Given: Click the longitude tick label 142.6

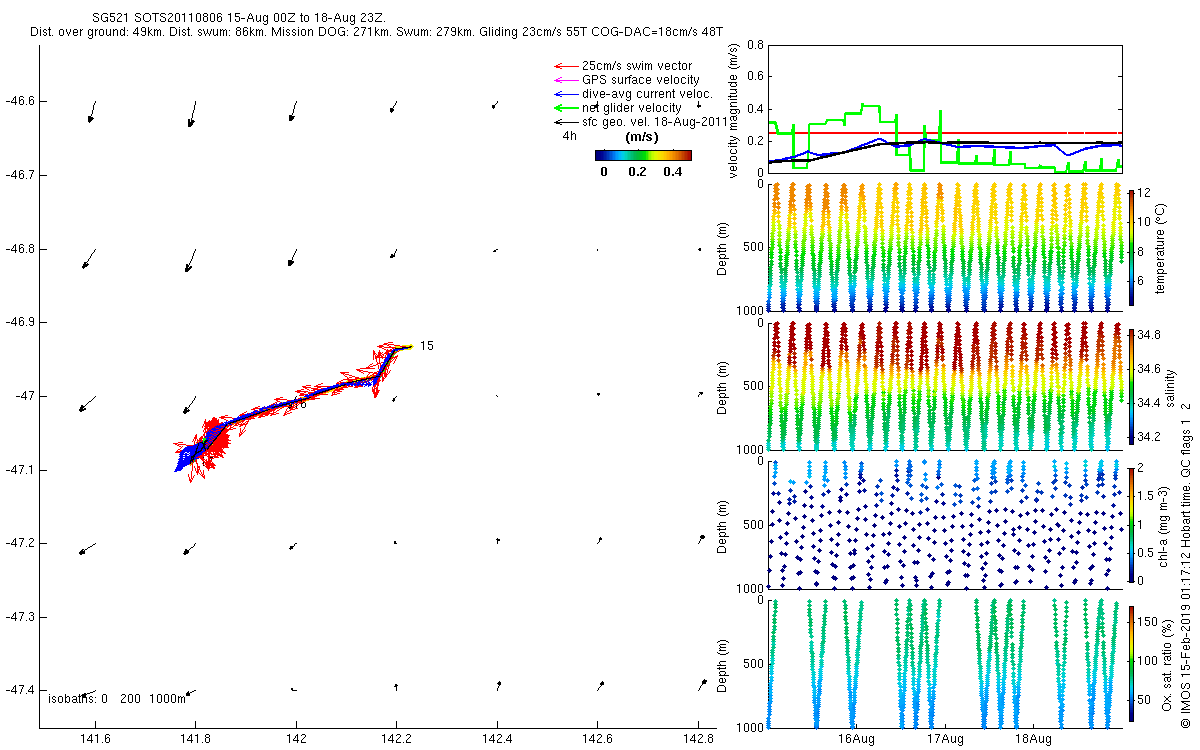Looking at the screenshot, I should [598, 739].
